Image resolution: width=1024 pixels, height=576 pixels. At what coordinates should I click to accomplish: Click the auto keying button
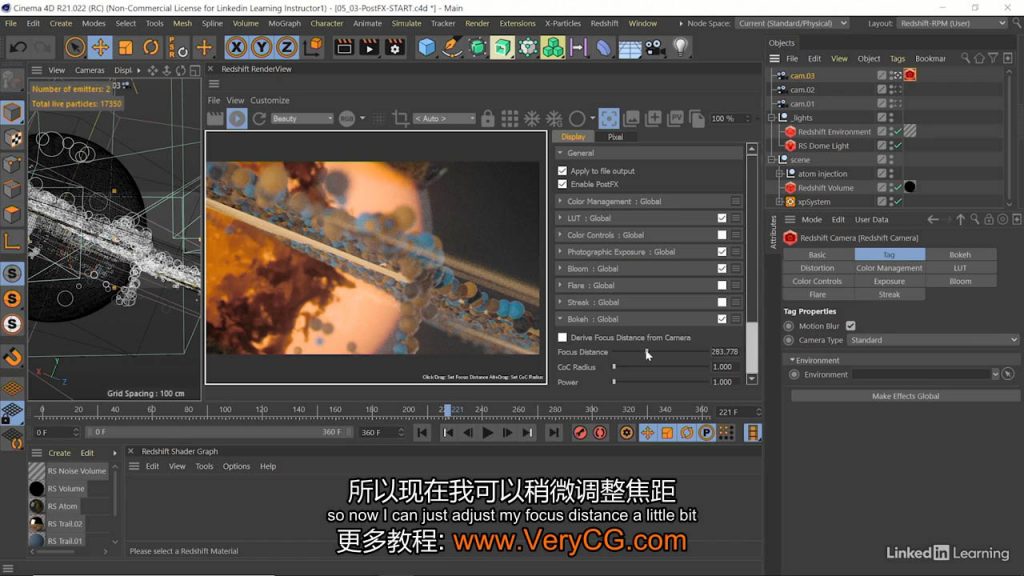[600, 433]
